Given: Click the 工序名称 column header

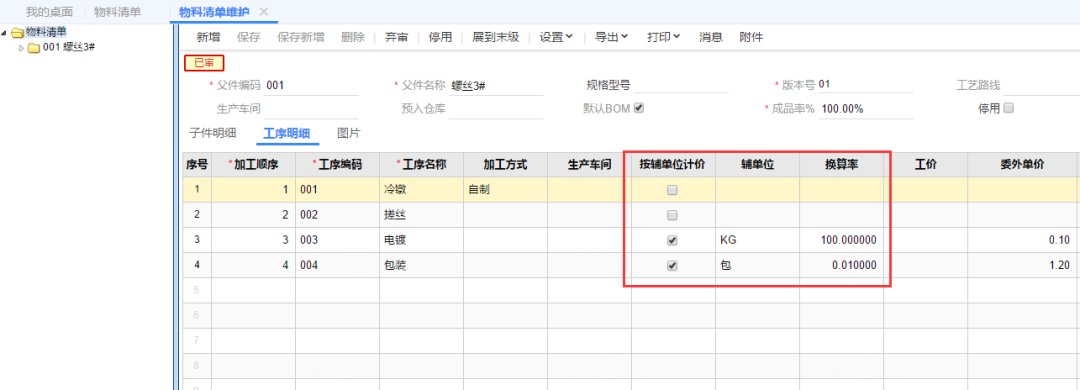Looking at the screenshot, I should pyautogui.click(x=422, y=165).
